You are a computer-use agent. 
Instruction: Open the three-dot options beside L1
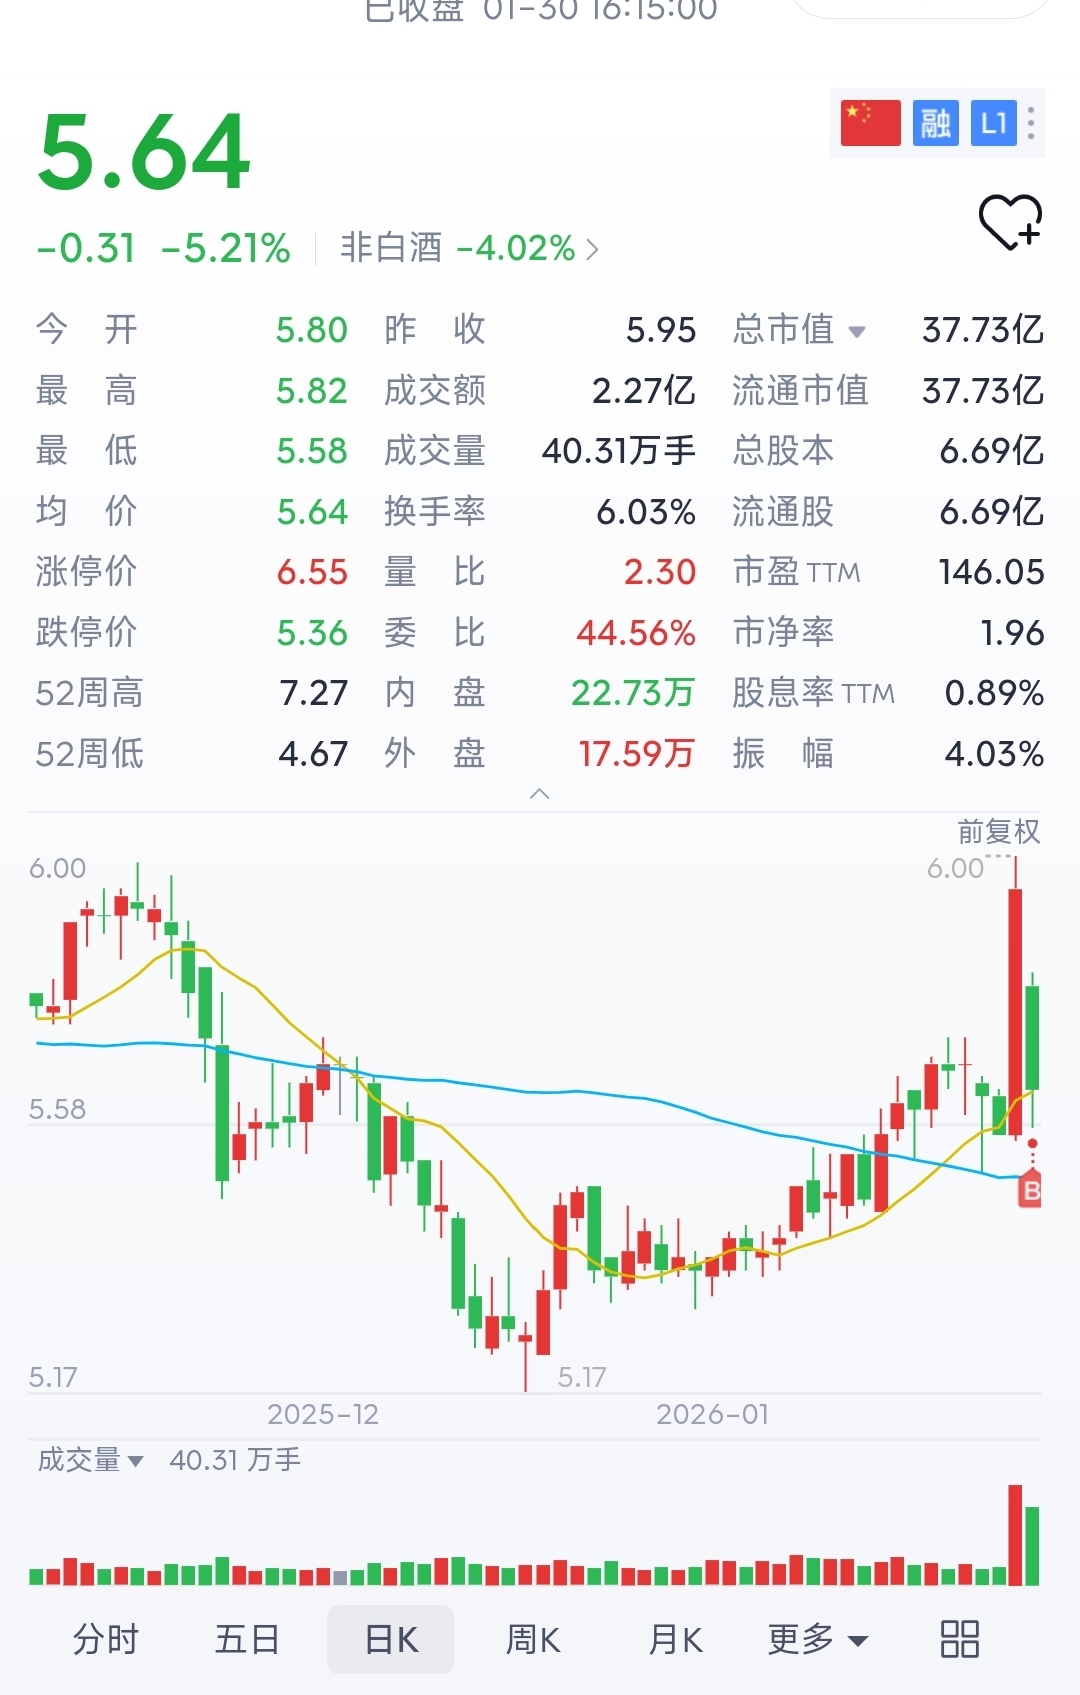tap(1031, 123)
